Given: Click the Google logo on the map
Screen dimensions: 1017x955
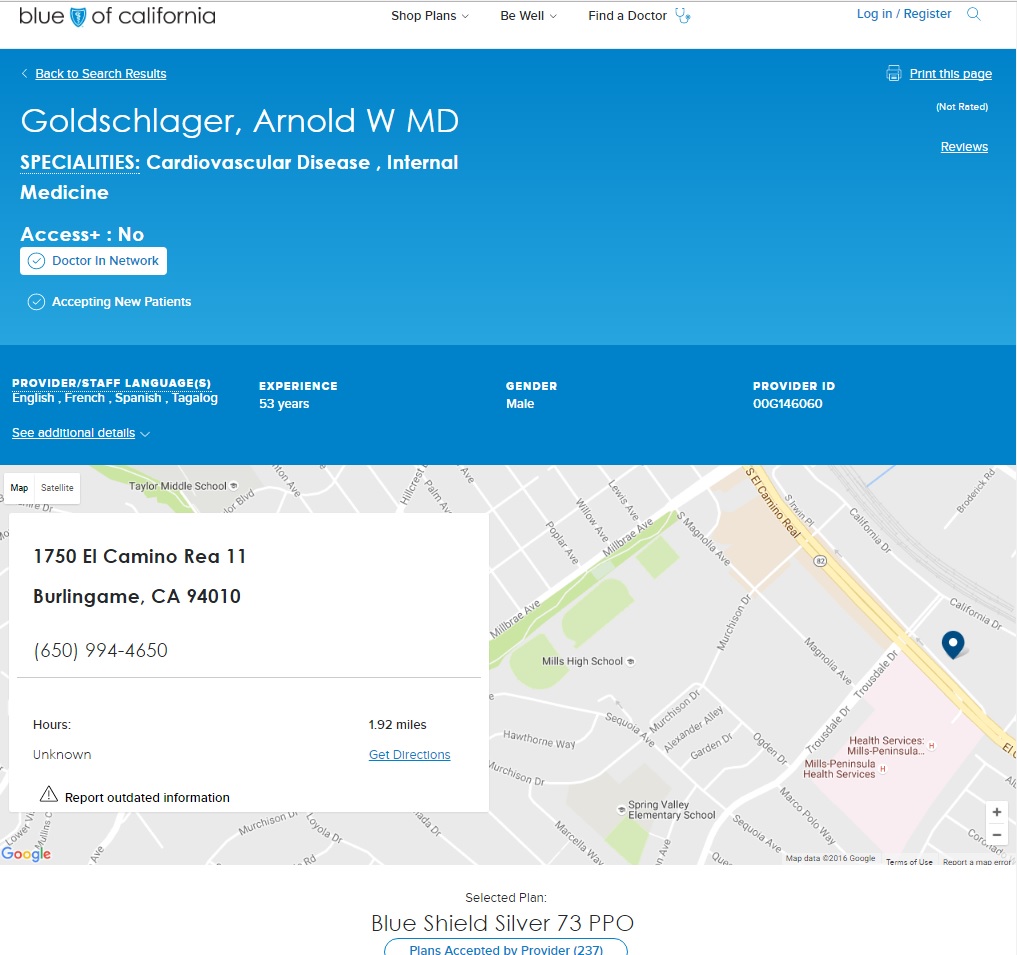Looking at the screenshot, I should click(26, 853).
